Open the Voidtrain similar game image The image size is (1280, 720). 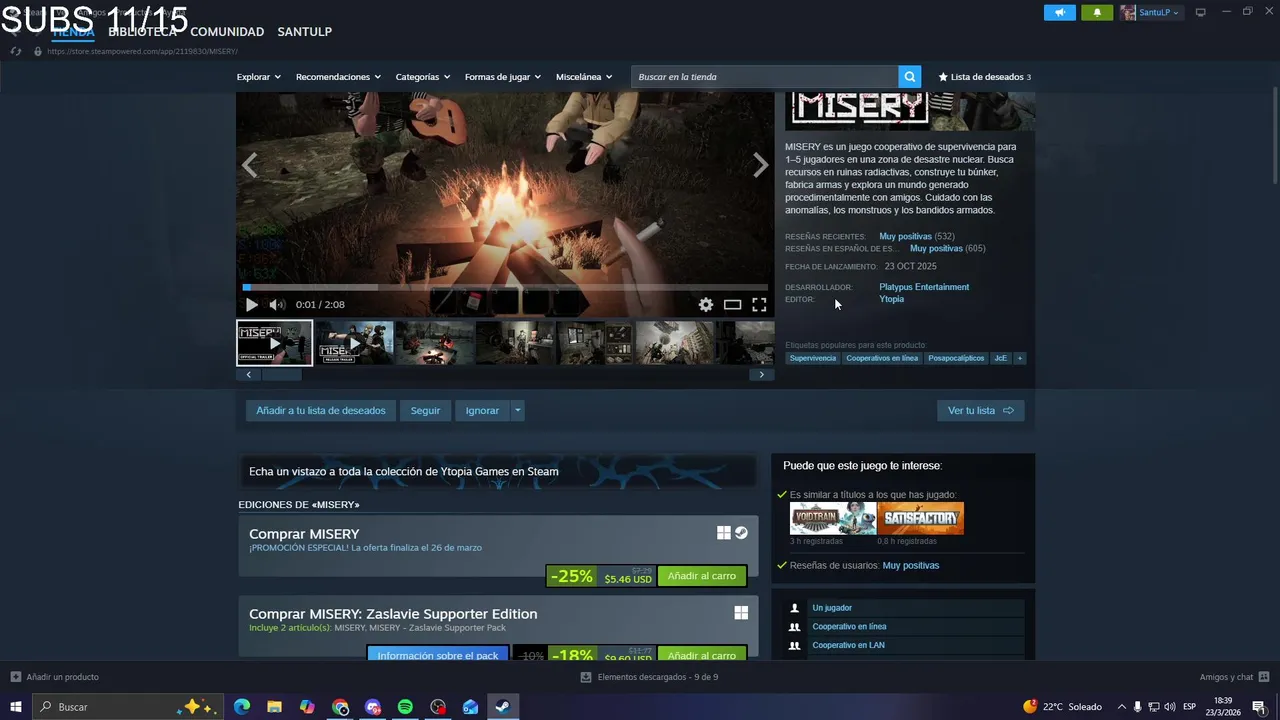point(833,518)
